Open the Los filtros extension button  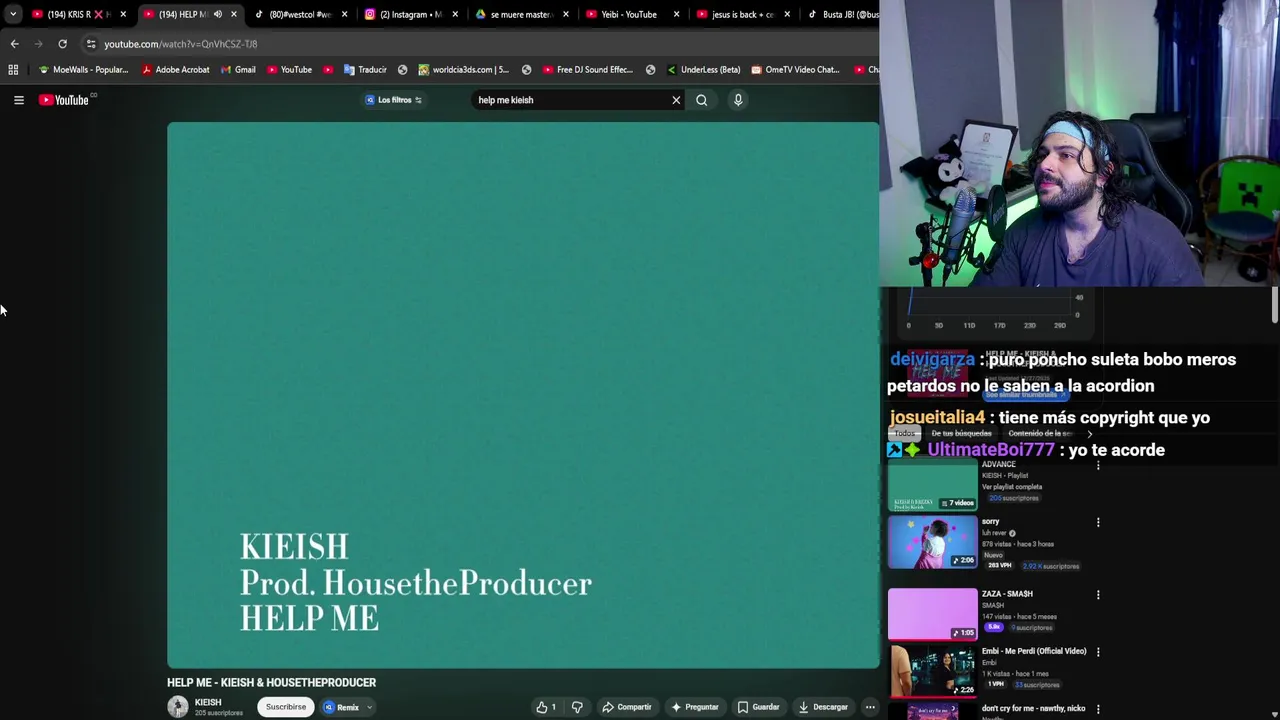[394, 100]
